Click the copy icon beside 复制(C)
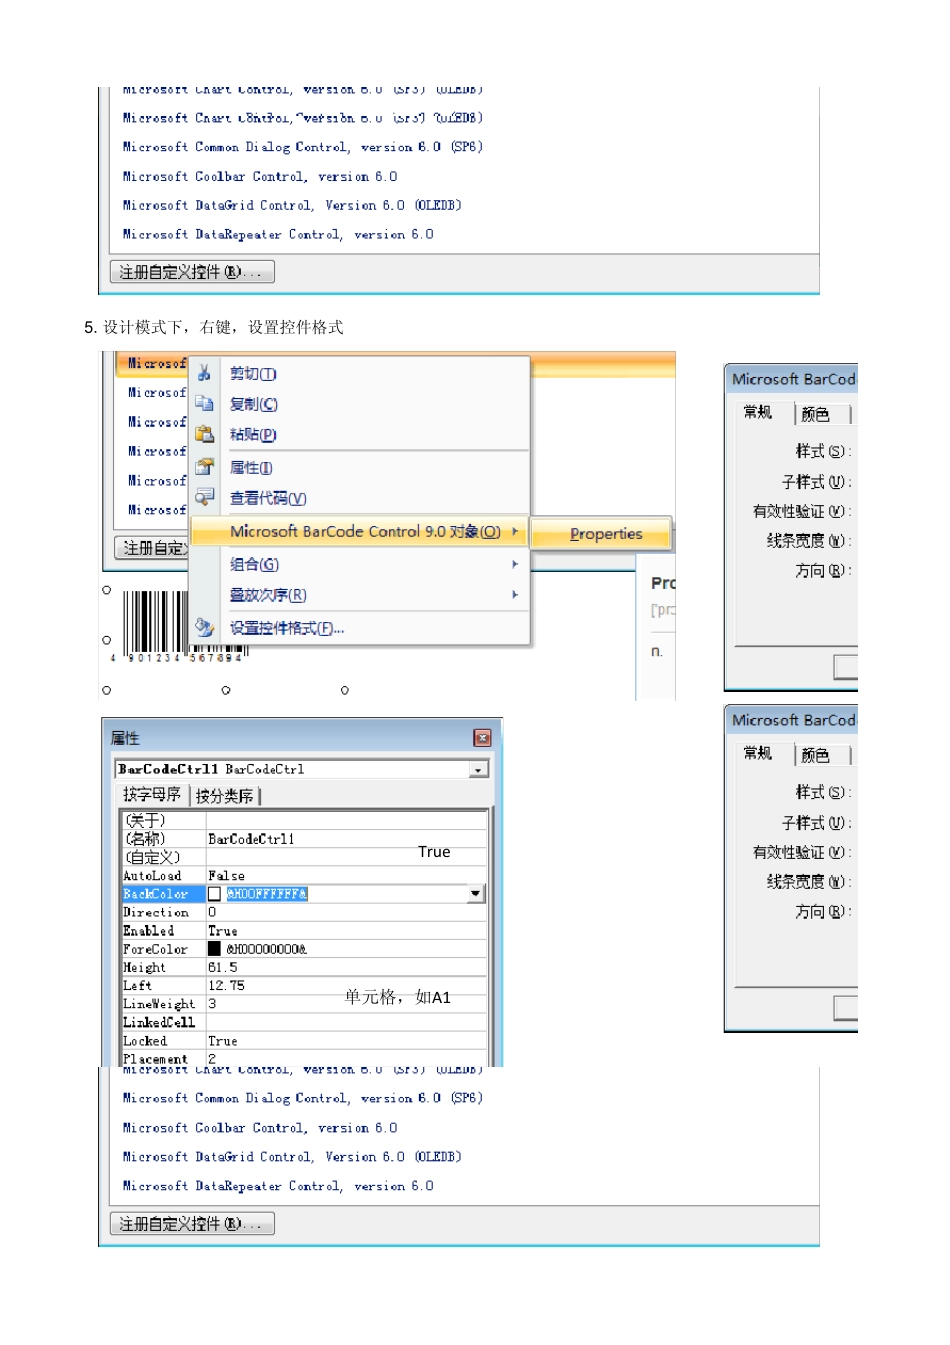This screenshot has height=1345, width=950. click(204, 403)
